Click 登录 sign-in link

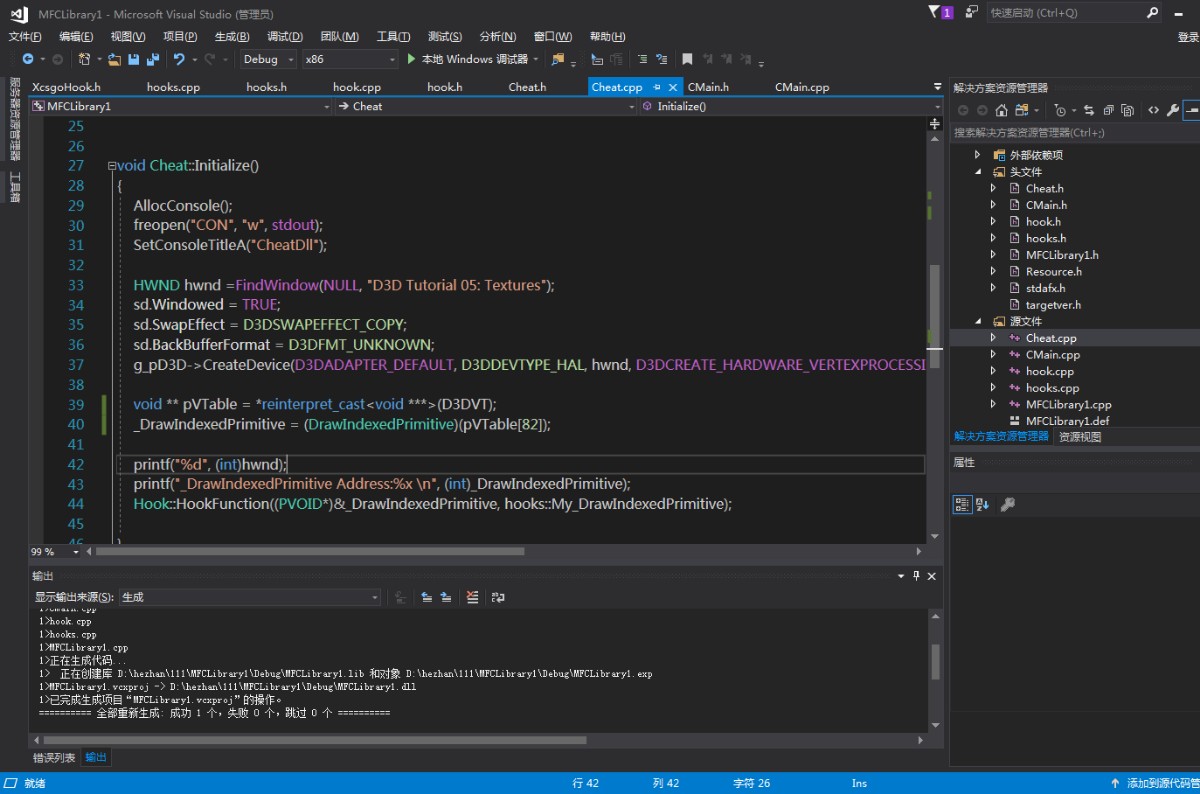[1188, 37]
